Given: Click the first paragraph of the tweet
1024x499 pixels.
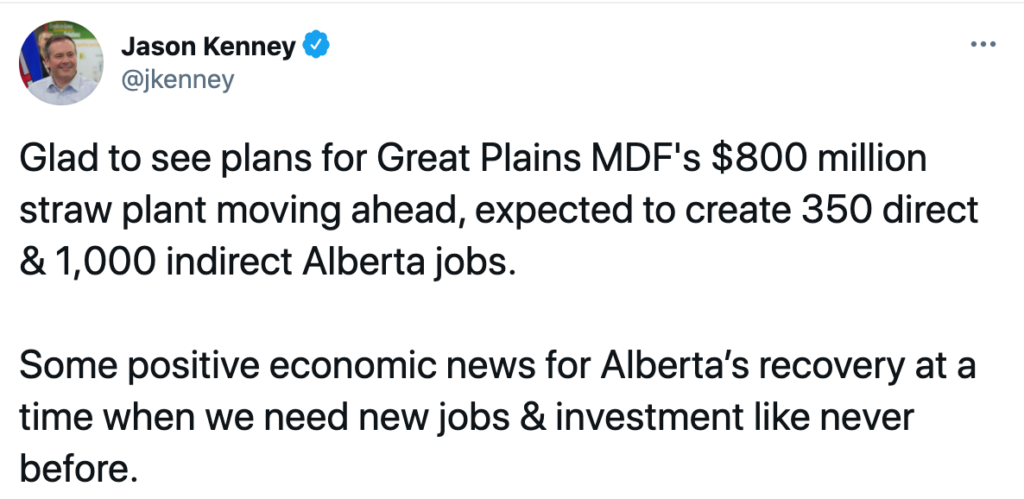Looking at the screenshot, I should (499, 210).
